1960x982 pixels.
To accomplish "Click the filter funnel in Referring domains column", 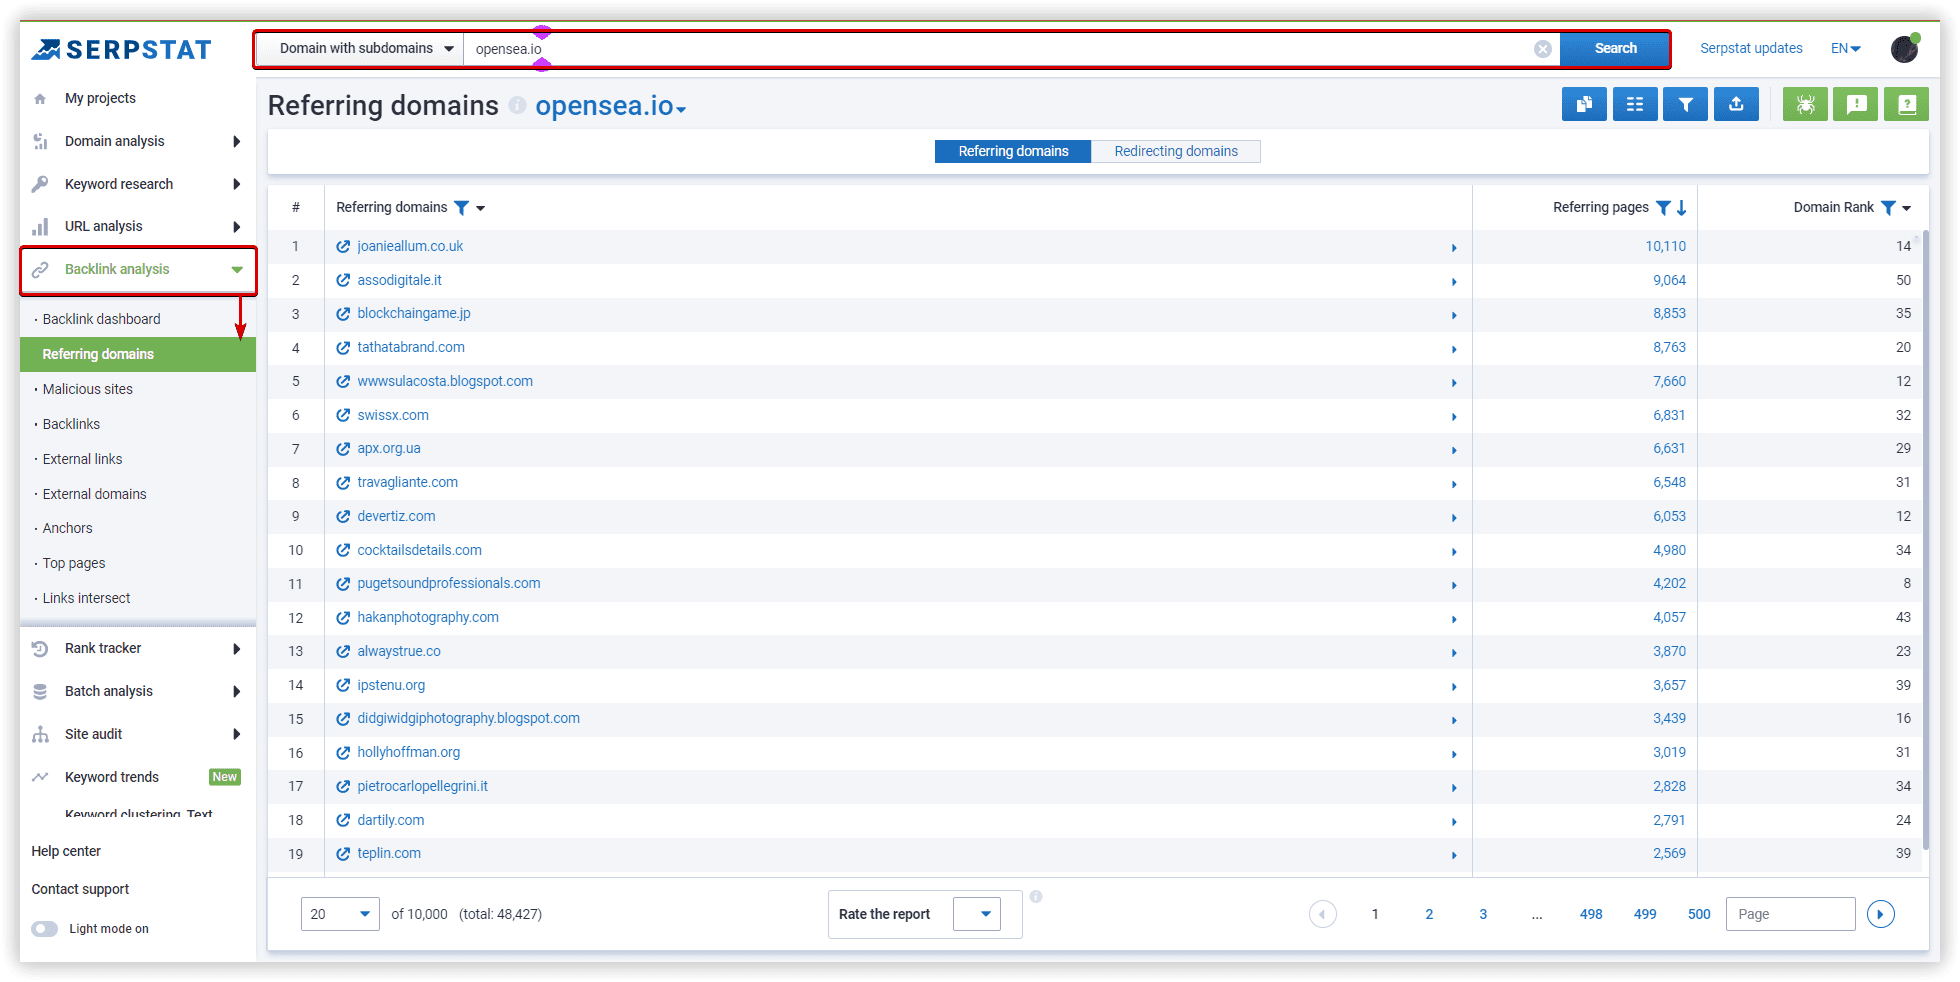I will click(x=461, y=208).
